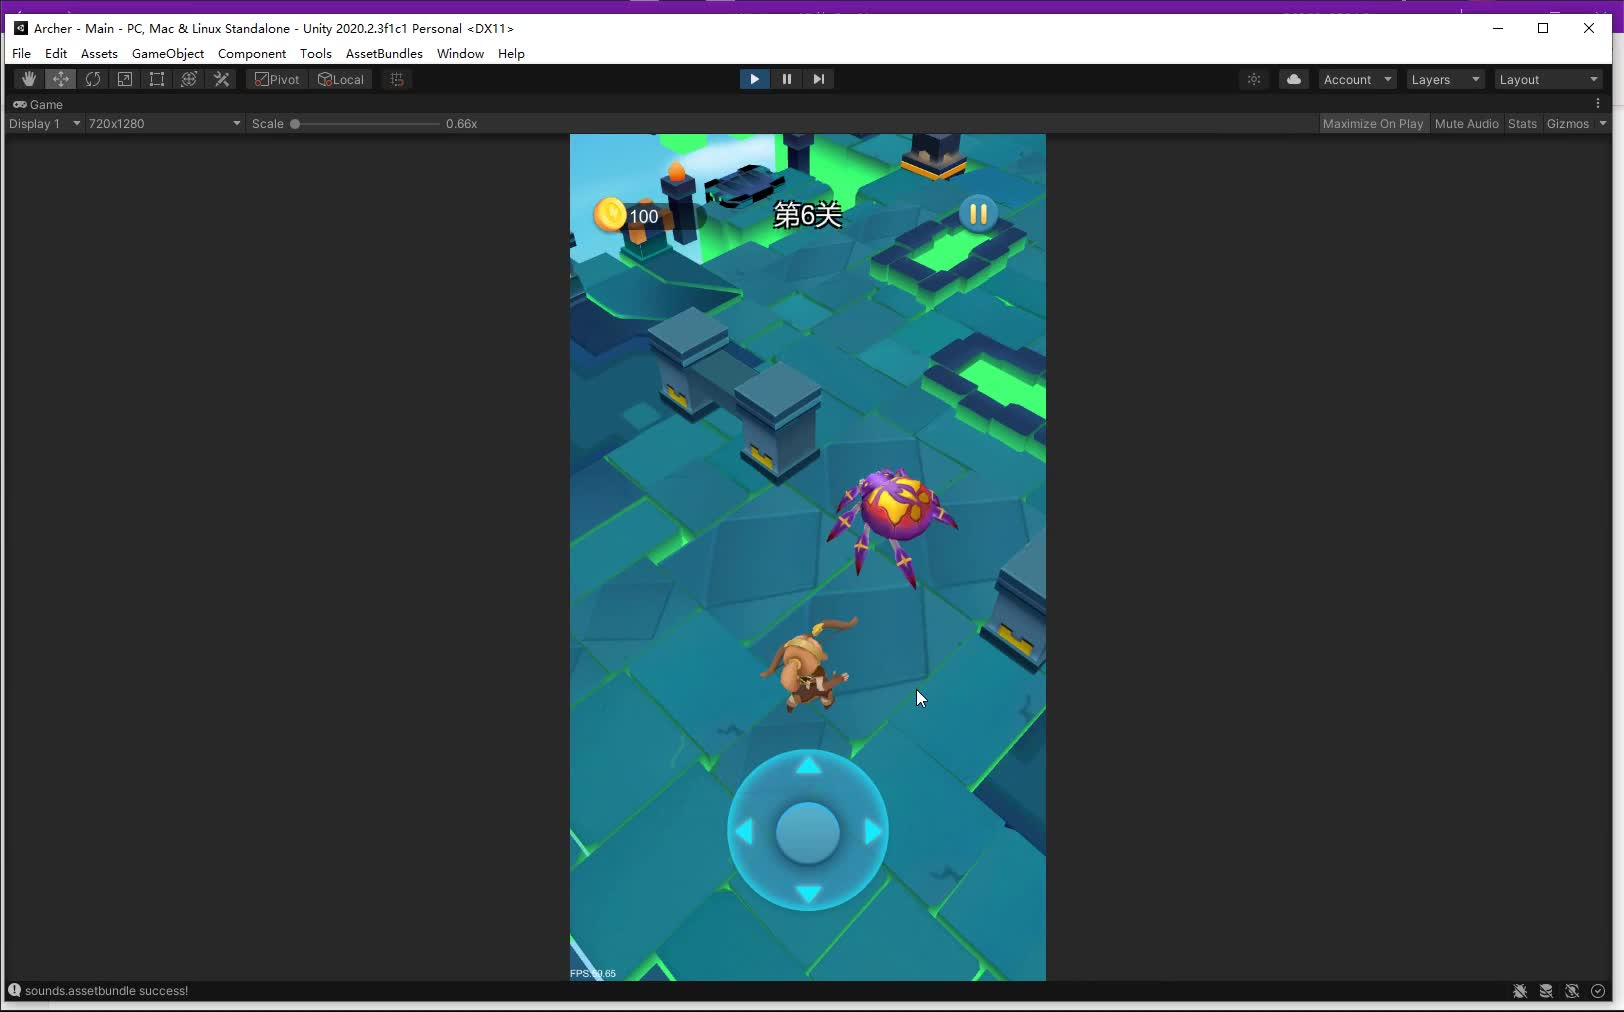Toggle the scene lighting icon

(1254, 79)
